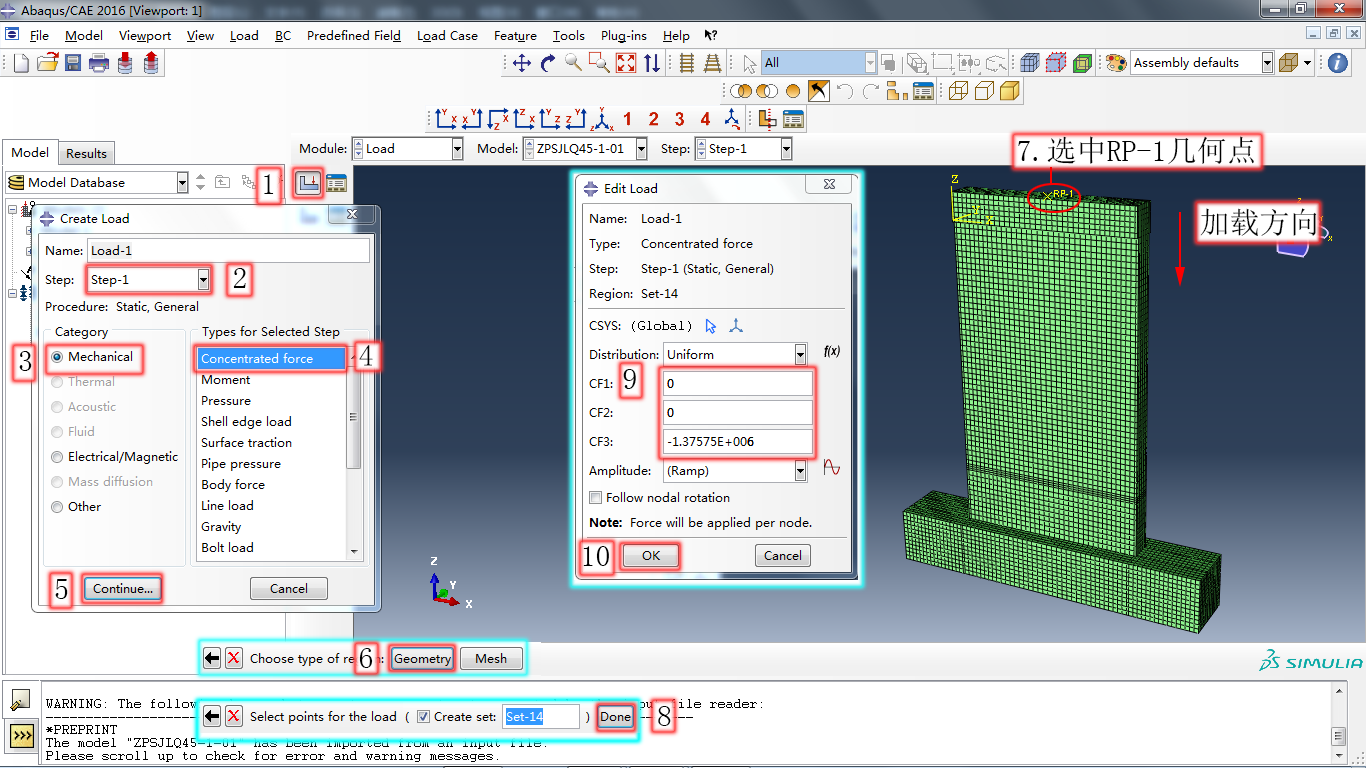Click Done in the selection prompt
Screen dimensions: 1366x768
pos(615,717)
